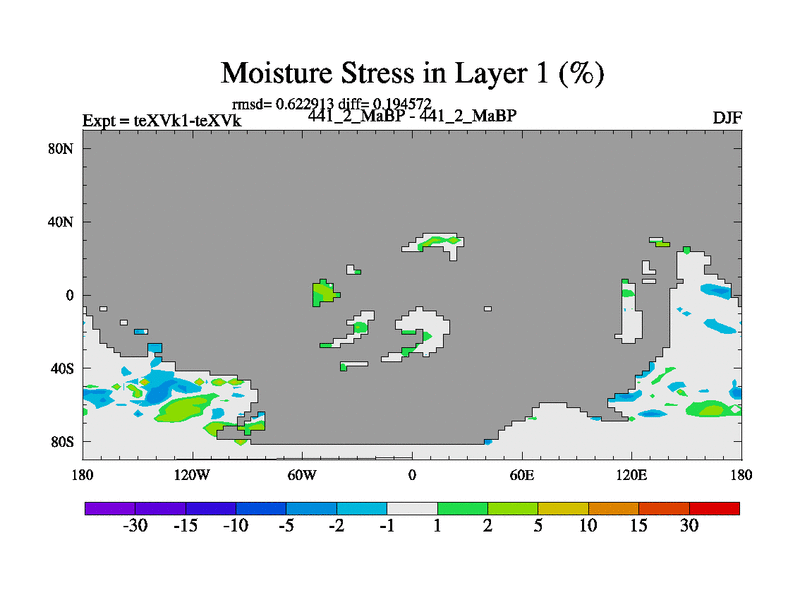This screenshot has height=600, width=800.
Task: Pick the white colorbar swatch between -1 and 1
Action: [412, 508]
